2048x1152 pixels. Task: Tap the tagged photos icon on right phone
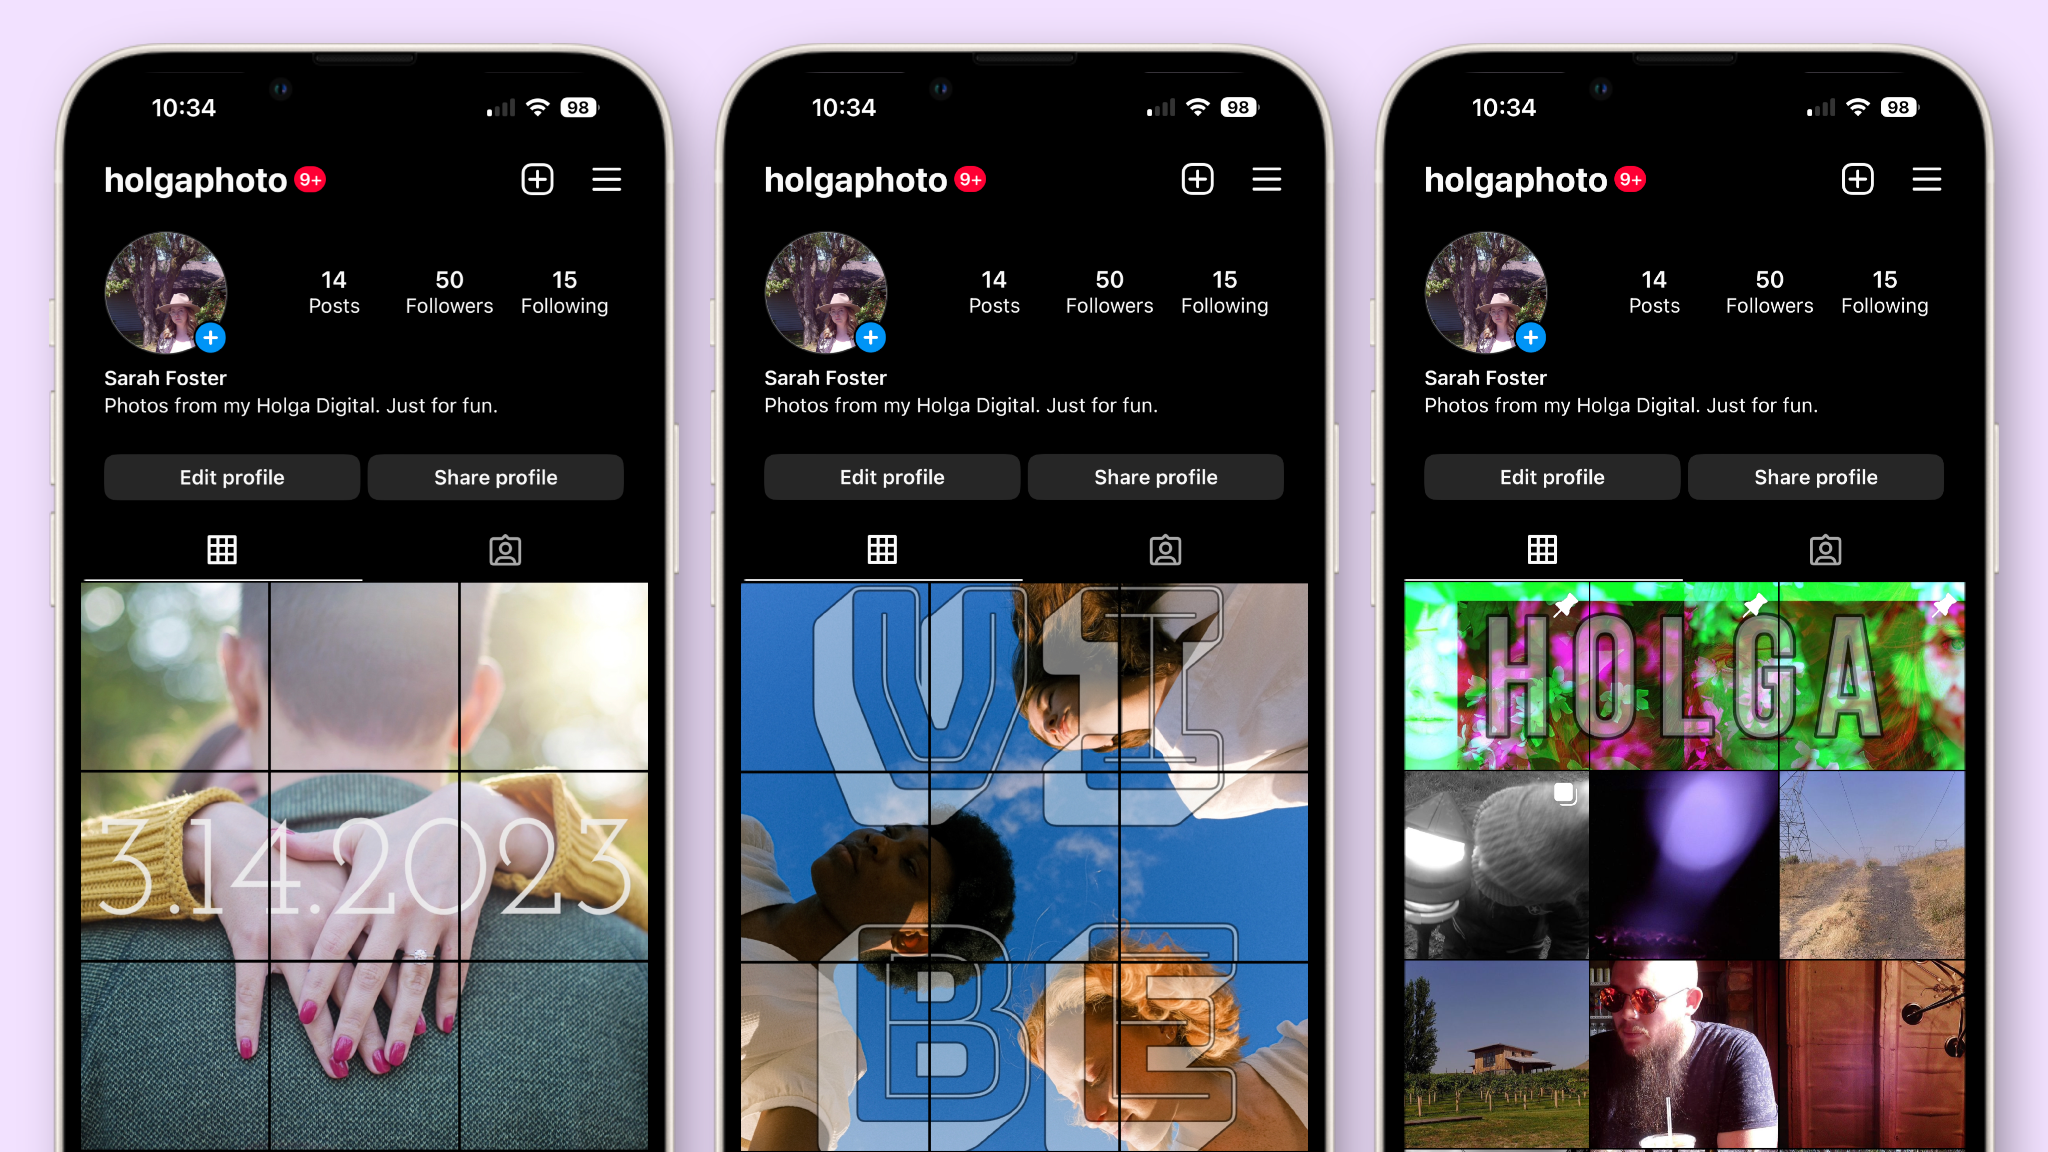click(1824, 549)
